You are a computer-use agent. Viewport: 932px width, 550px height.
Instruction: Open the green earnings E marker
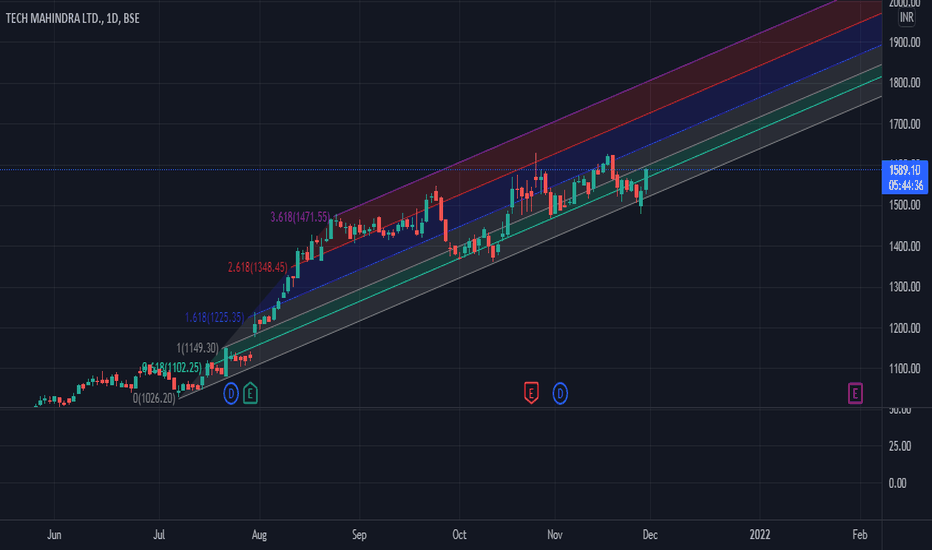click(x=250, y=393)
